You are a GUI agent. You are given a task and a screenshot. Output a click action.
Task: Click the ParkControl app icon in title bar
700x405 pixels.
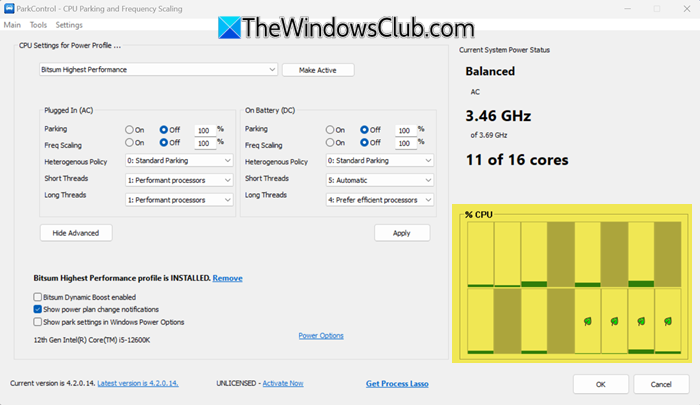9,8
